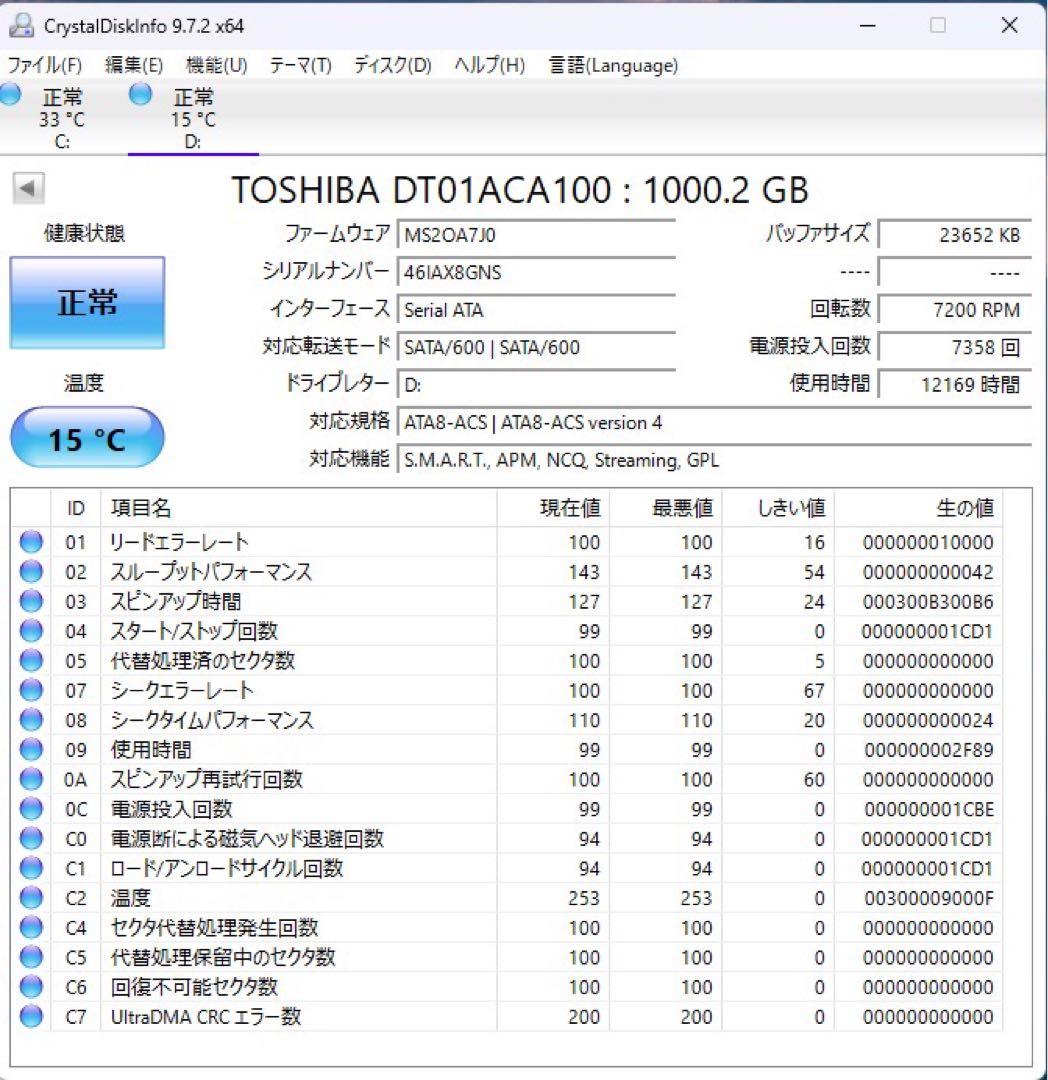Open the ファイル menu
The image size is (1048, 1080).
point(42,65)
